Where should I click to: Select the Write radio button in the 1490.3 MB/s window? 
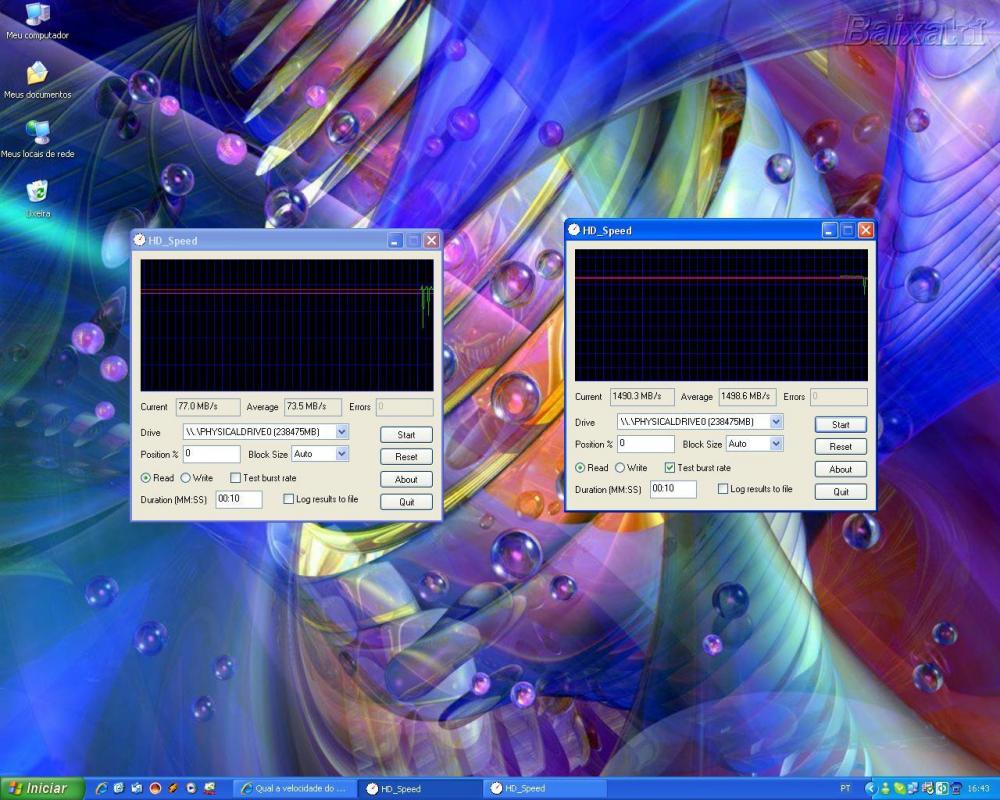pos(620,468)
